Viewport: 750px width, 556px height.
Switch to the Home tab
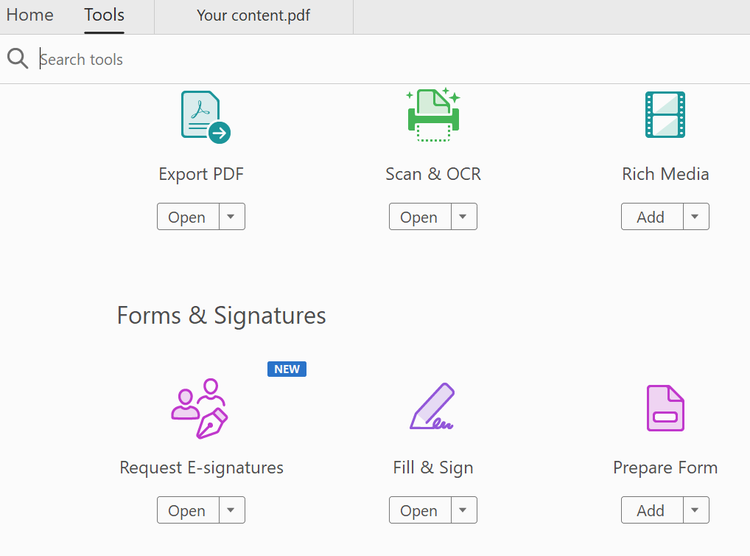(30, 15)
